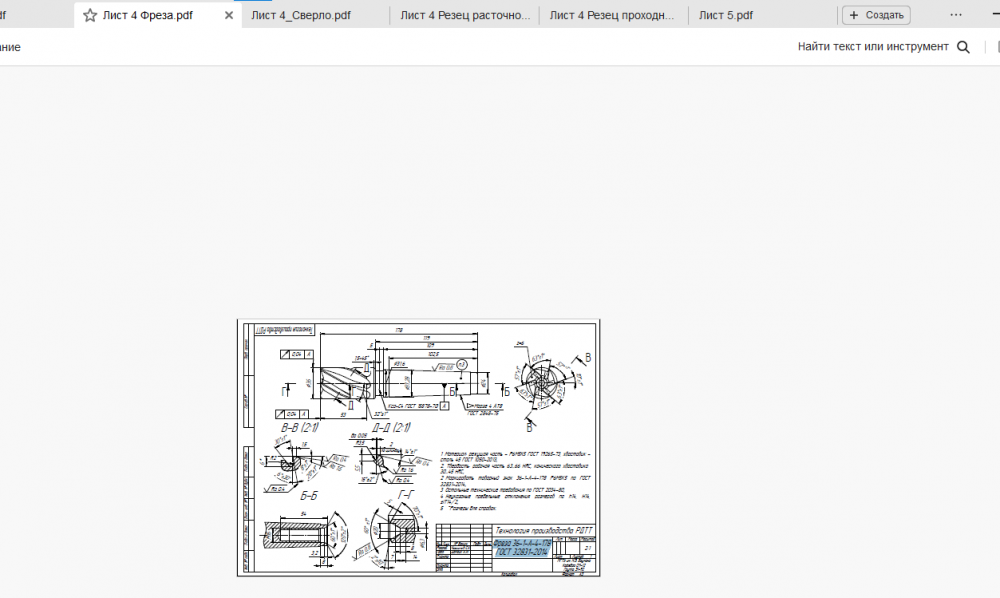
Task: Click the Г-Г section label in drawing
Action: [x=405, y=495]
